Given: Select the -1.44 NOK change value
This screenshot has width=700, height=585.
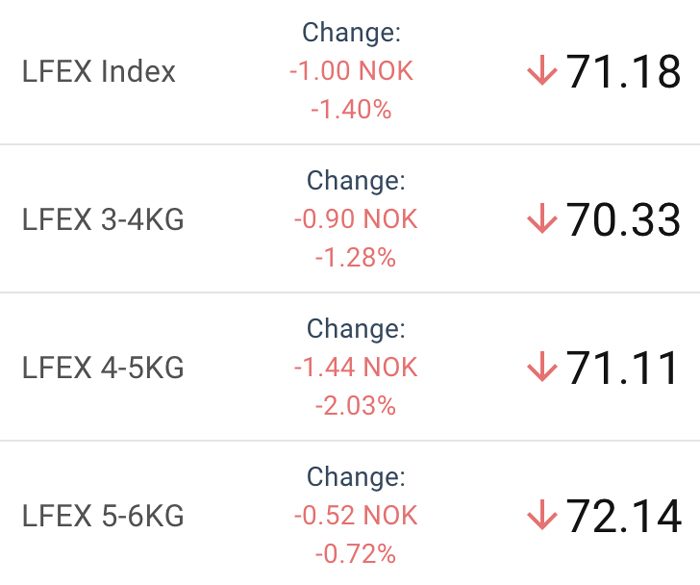Looking at the screenshot, I should (x=356, y=368).
